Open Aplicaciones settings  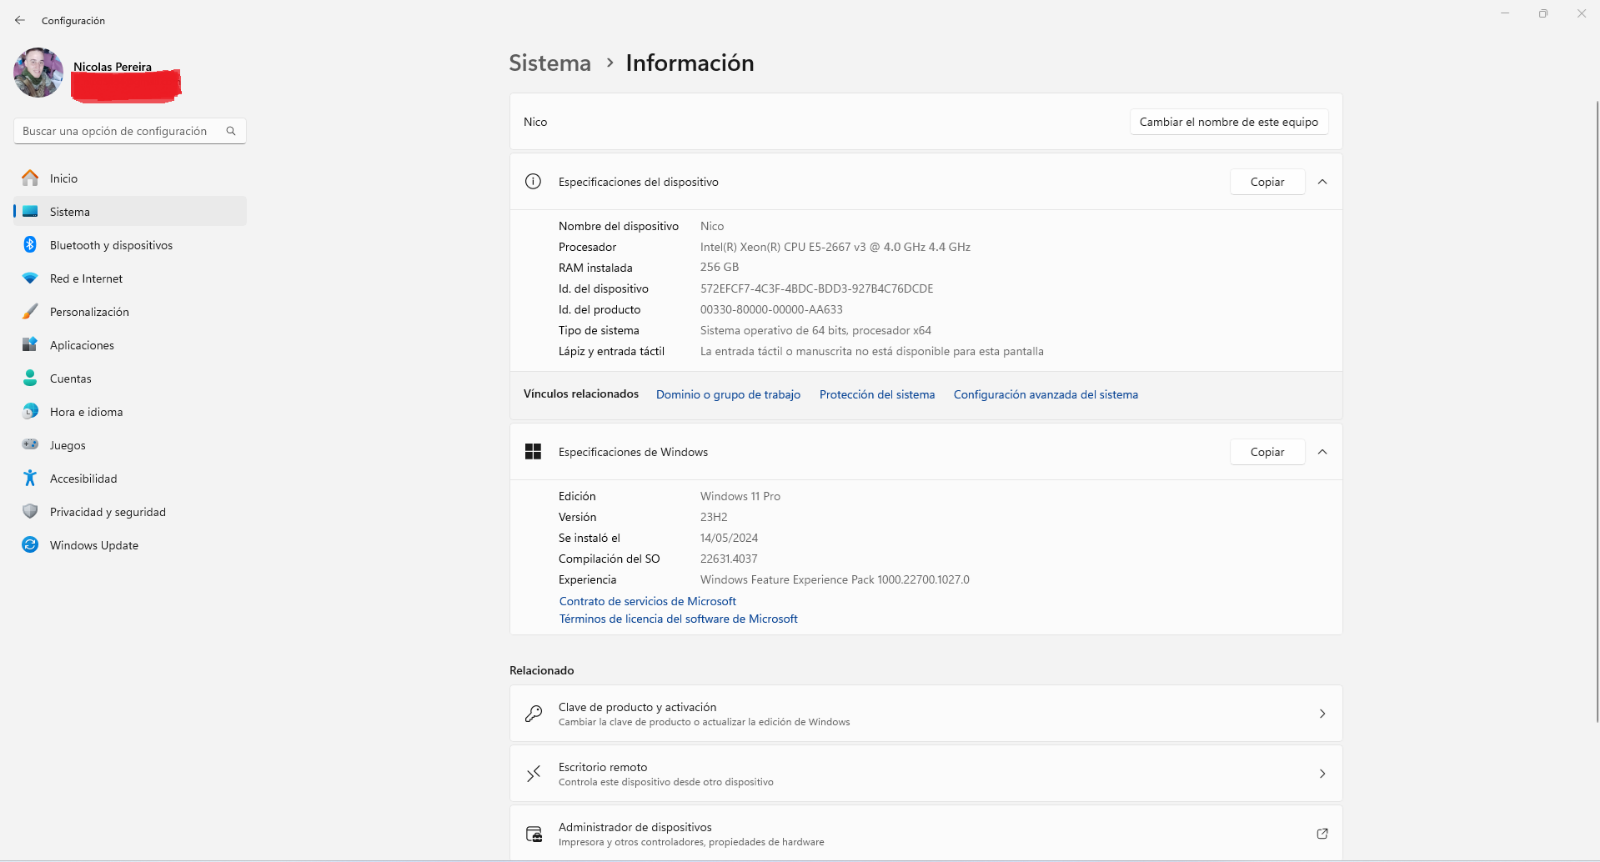pyautogui.click(x=130, y=345)
